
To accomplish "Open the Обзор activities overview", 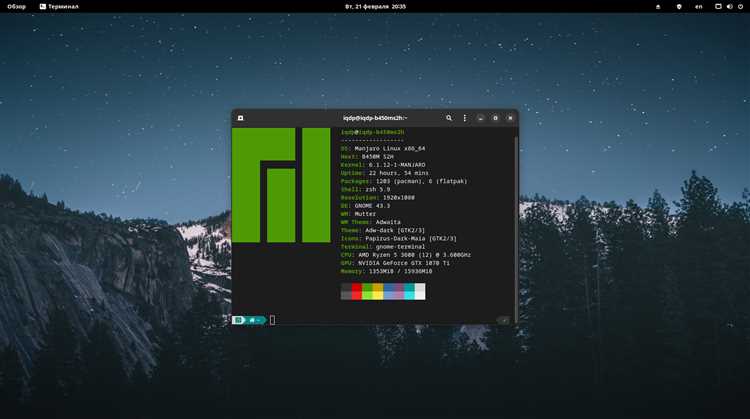I will click(16, 7).
